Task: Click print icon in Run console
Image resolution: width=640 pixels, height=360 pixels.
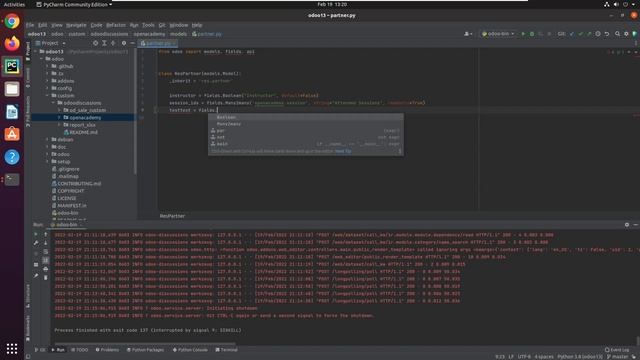Action: 45,269
